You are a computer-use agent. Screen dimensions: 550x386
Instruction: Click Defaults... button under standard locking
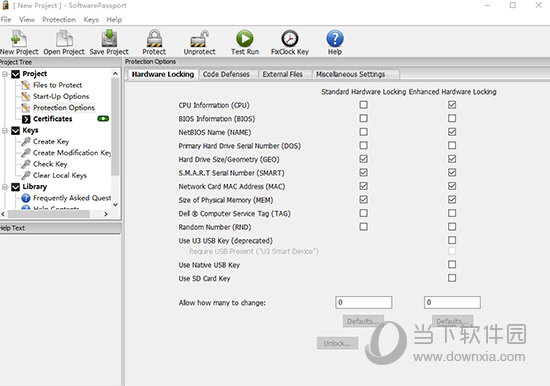click(x=363, y=321)
